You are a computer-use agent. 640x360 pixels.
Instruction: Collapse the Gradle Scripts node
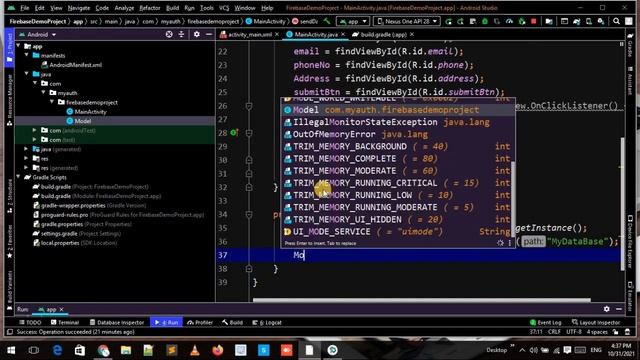pos(19,177)
